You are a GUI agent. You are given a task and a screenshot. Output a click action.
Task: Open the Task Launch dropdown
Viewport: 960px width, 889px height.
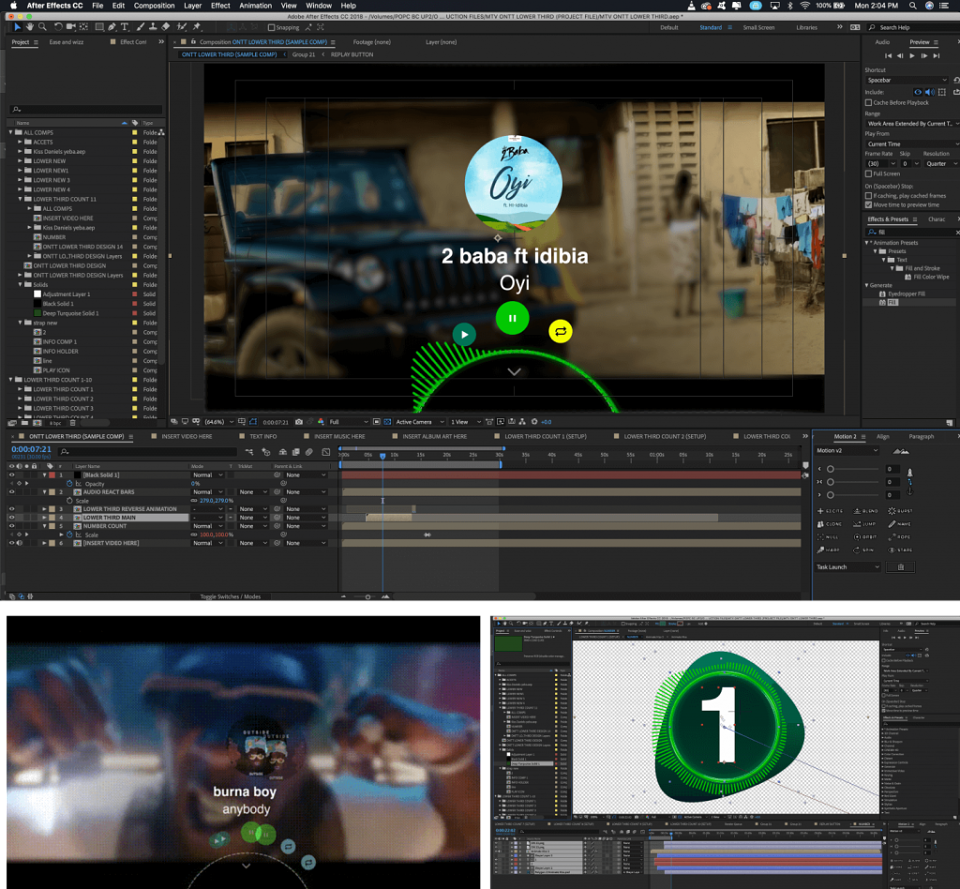848,568
